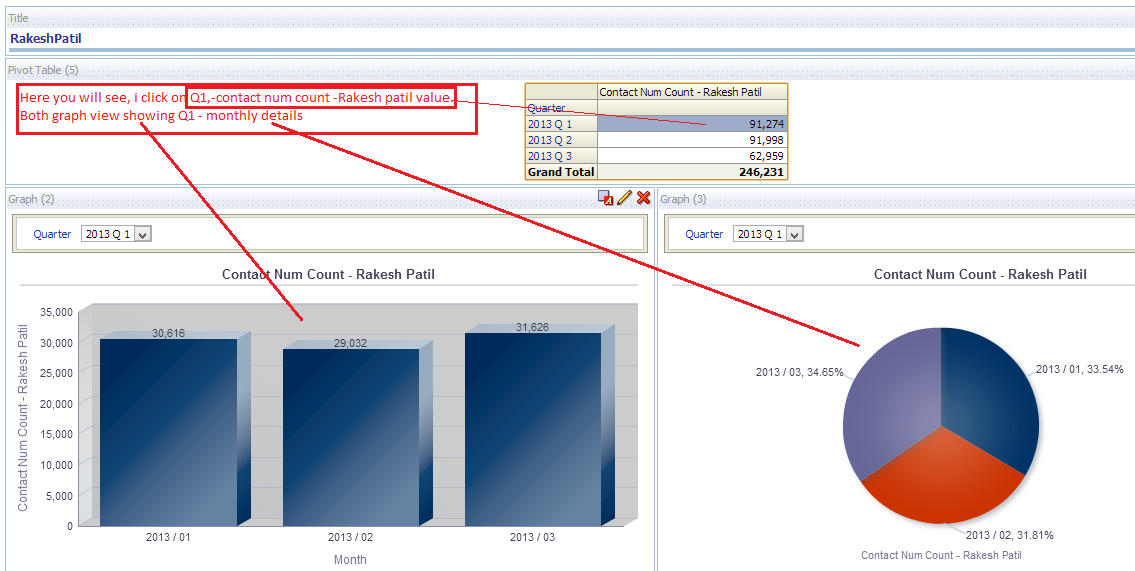
Task: Click the vertical y-axis title of bar chart
Action: click(x=23, y=418)
